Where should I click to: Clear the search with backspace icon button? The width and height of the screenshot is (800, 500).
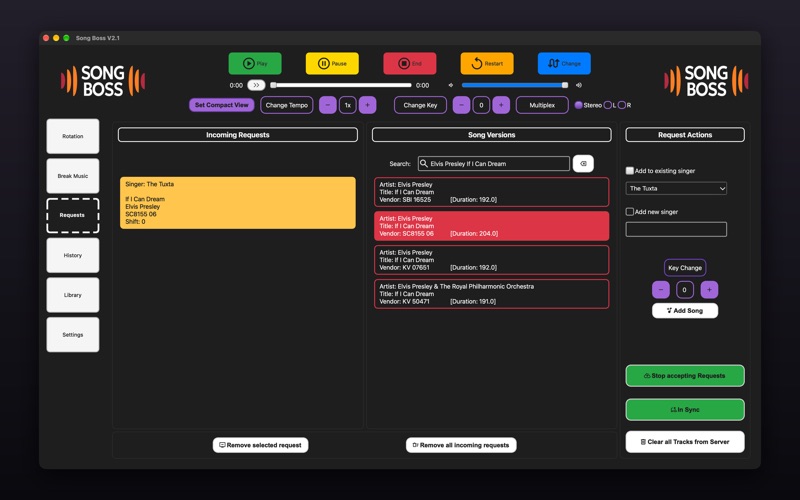(583, 164)
